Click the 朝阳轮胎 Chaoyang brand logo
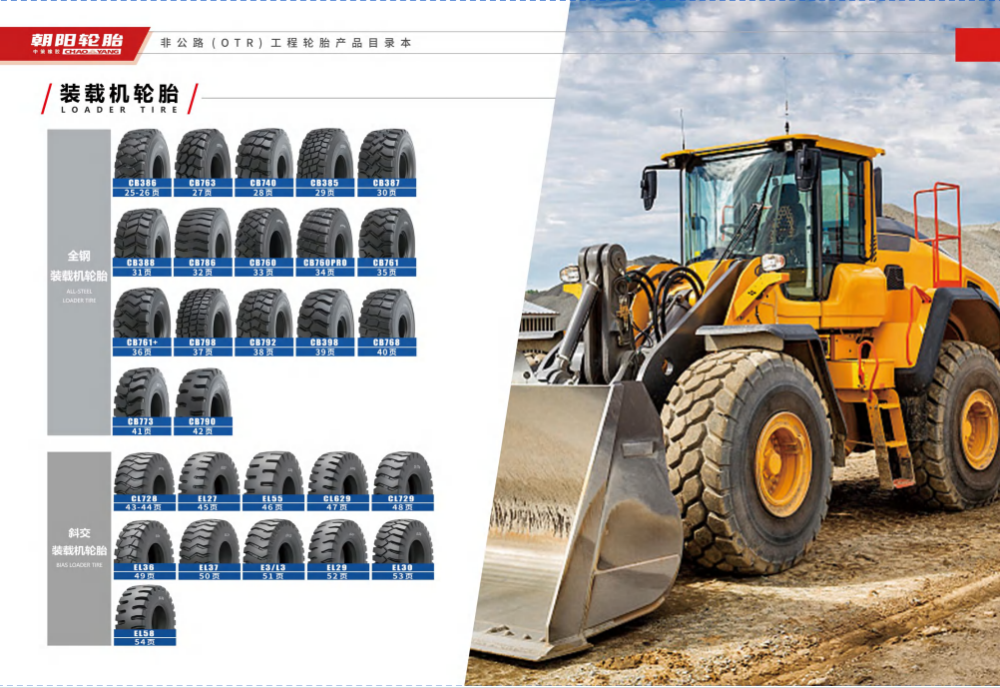The width and height of the screenshot is (1000, 688). coord(77,44)
